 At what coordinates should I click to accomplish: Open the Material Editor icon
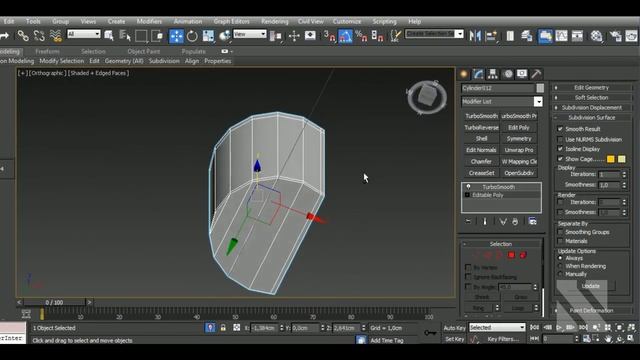[x=597, y=36]
